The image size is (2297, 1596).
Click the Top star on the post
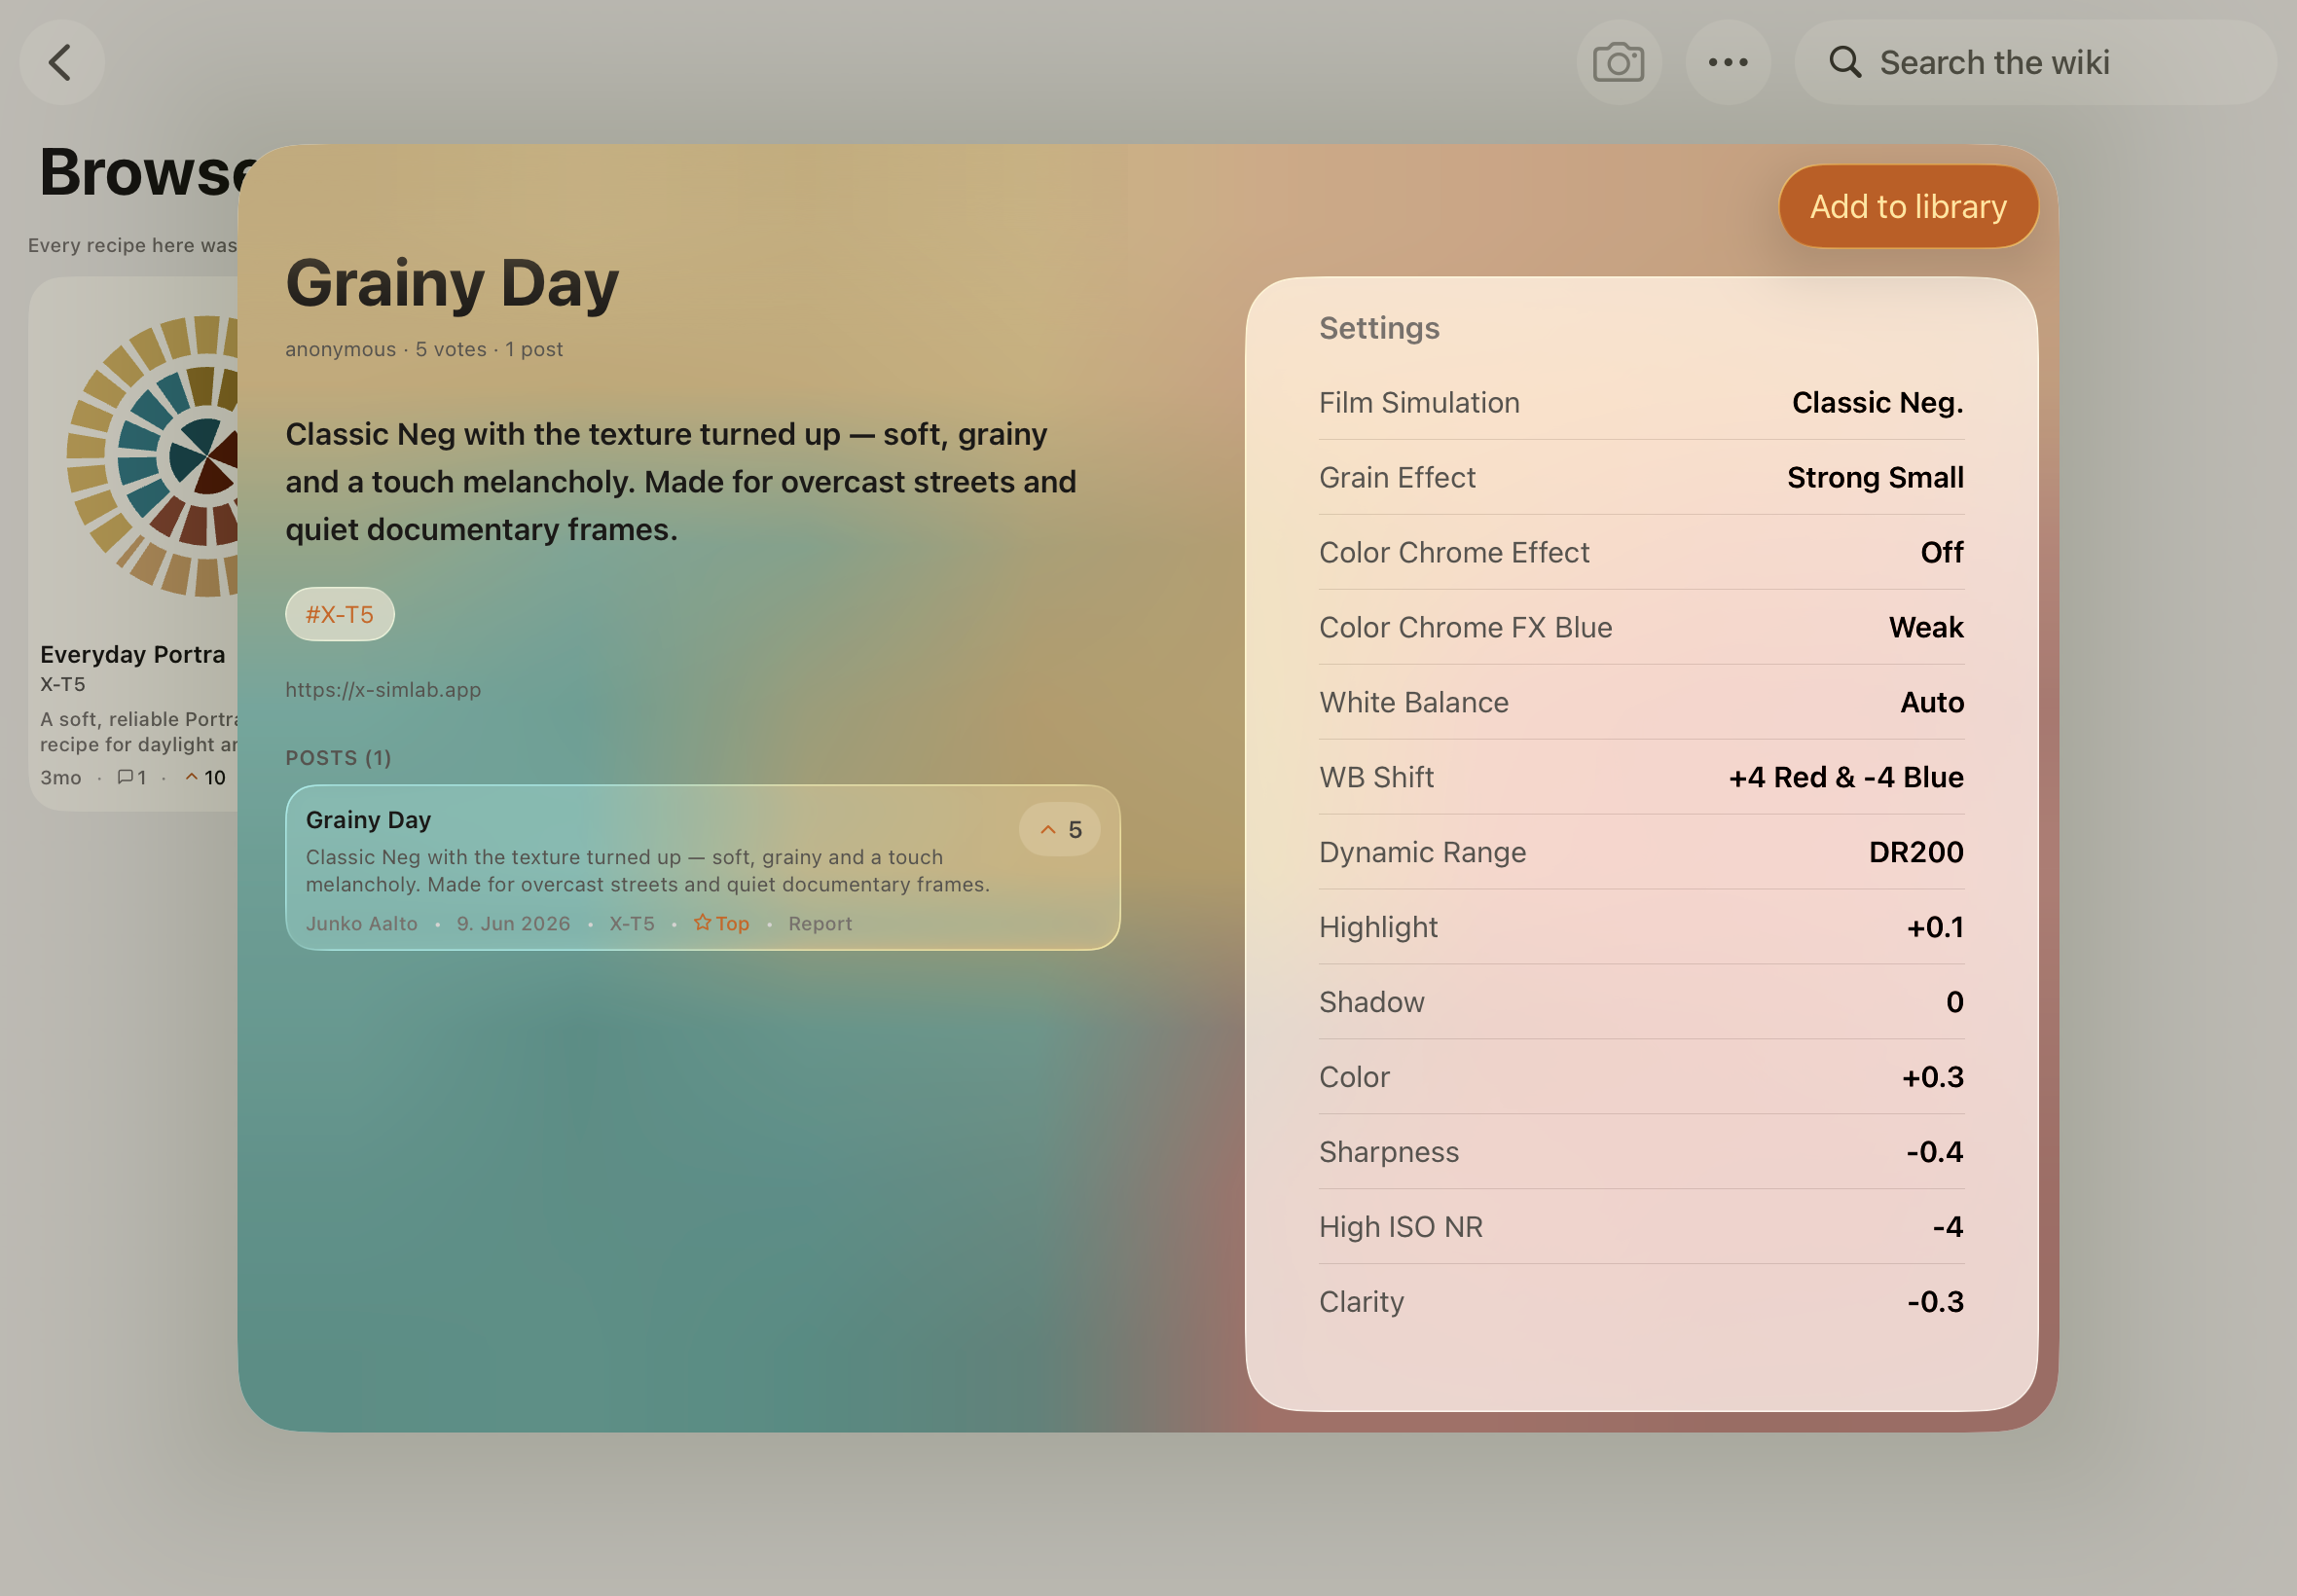coord(722,923)
